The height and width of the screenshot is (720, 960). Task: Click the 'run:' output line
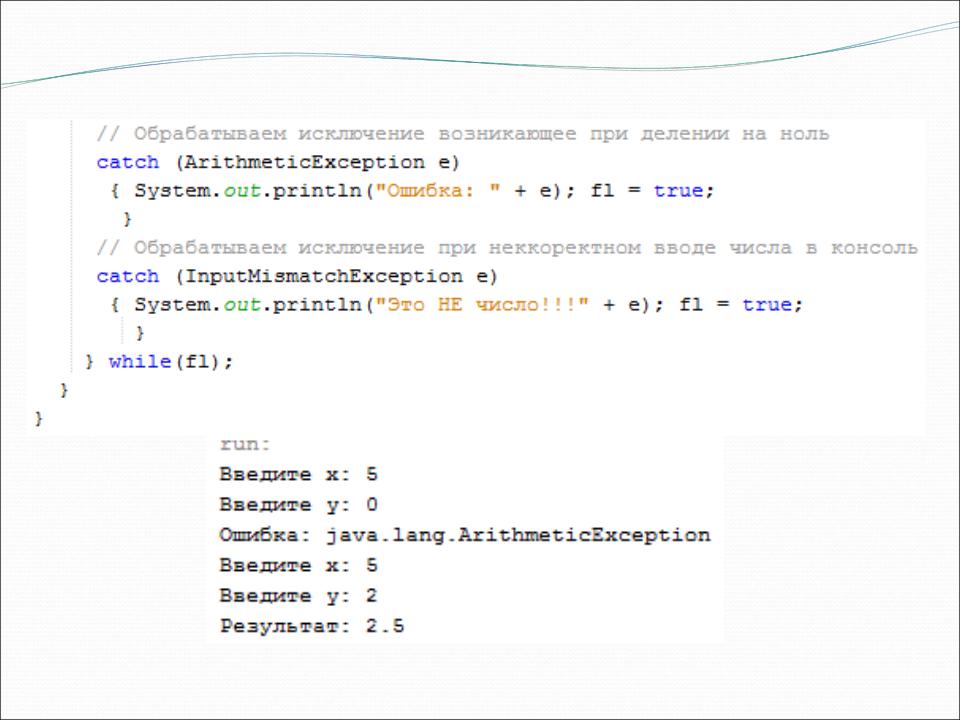pyautogui.click(x=245, y=444)
